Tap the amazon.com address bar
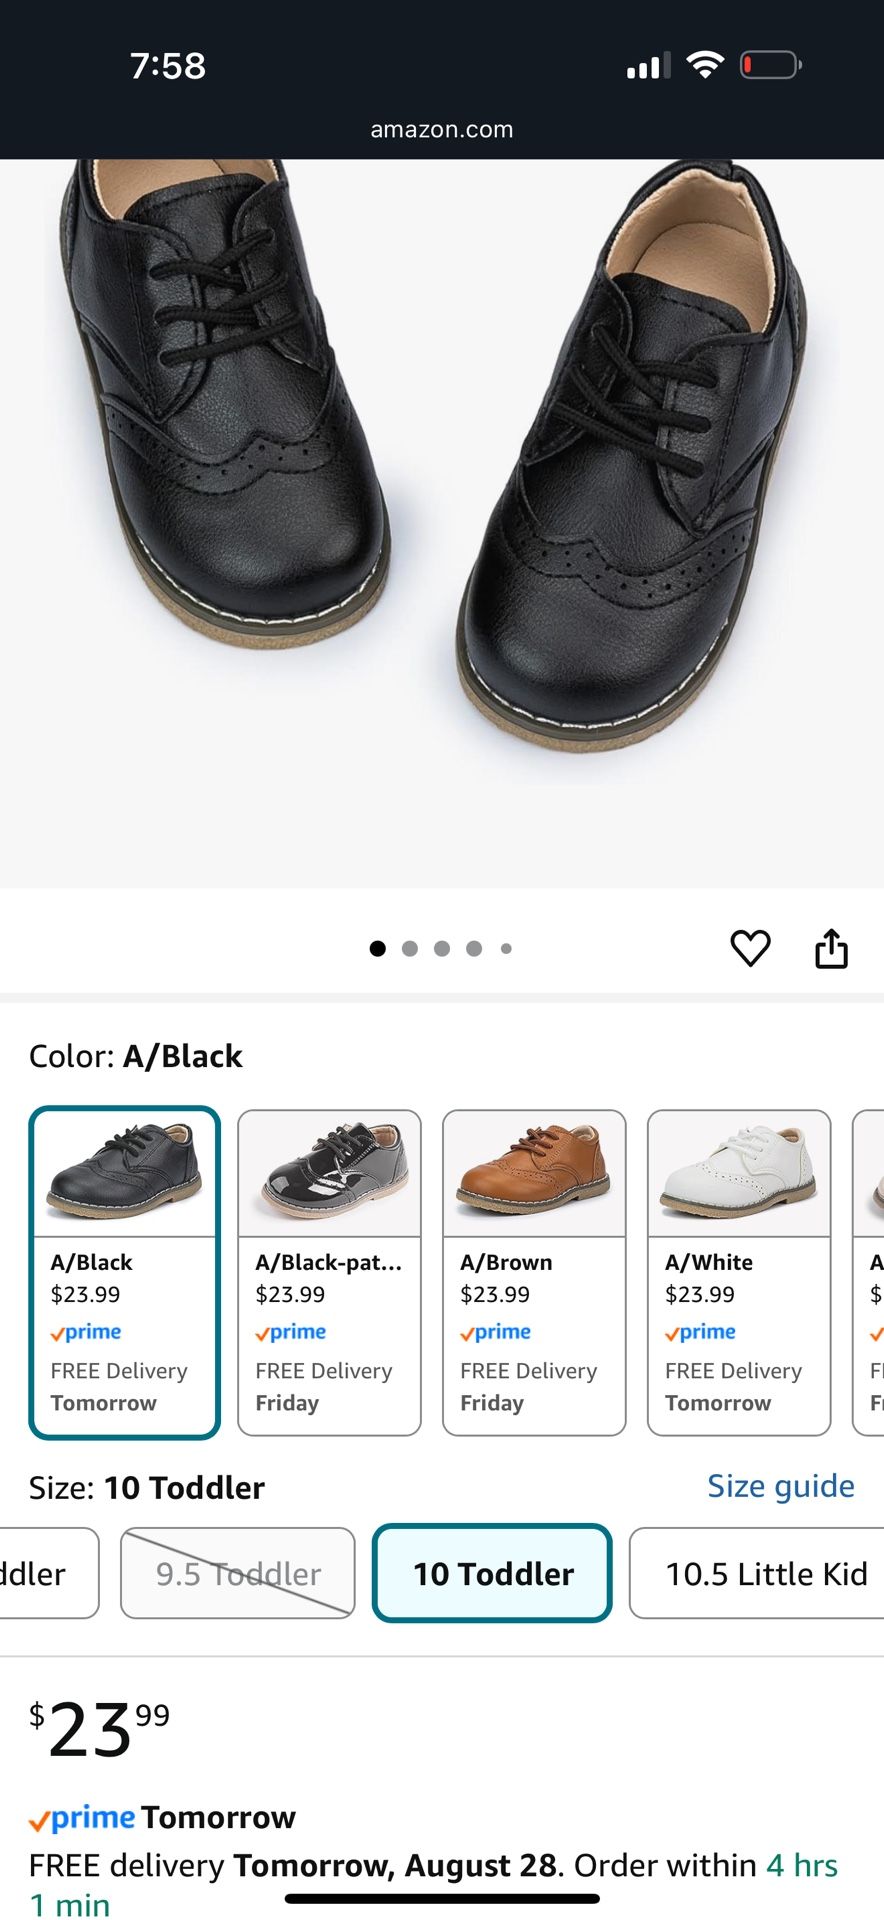 point(441,128)
